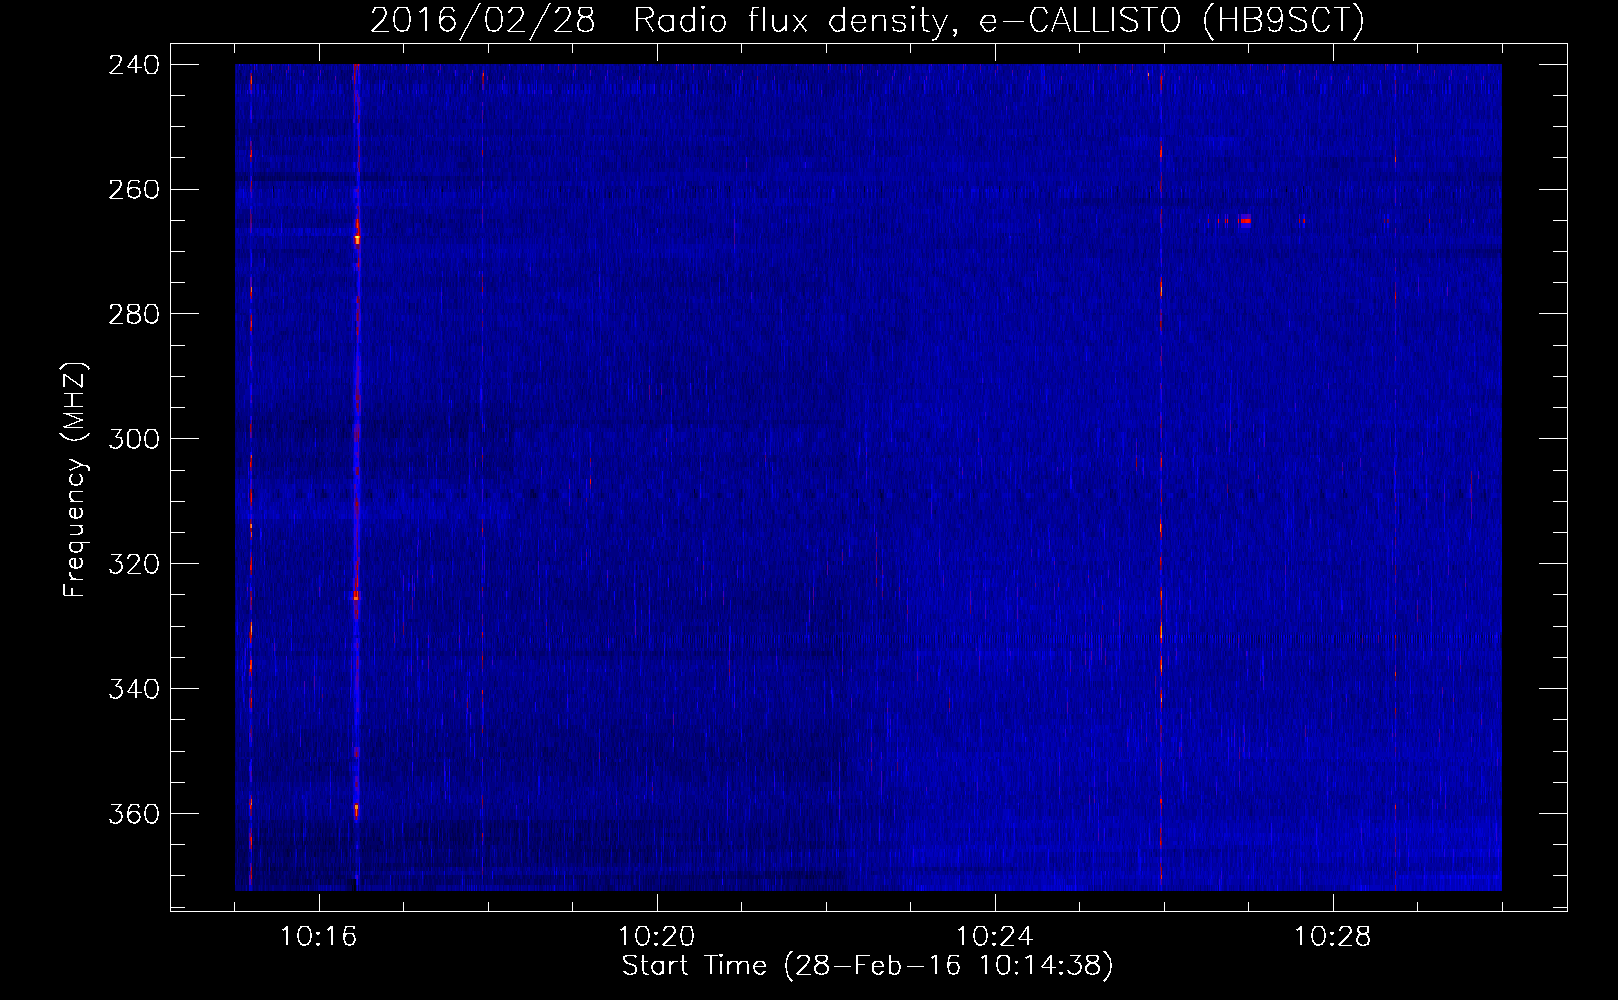
Task: Click the plot title "2016/02/28 Radio flux density, e-CALLISTO (HB9SCT)"
Action: pyautogui.click(x=867, y=20)
